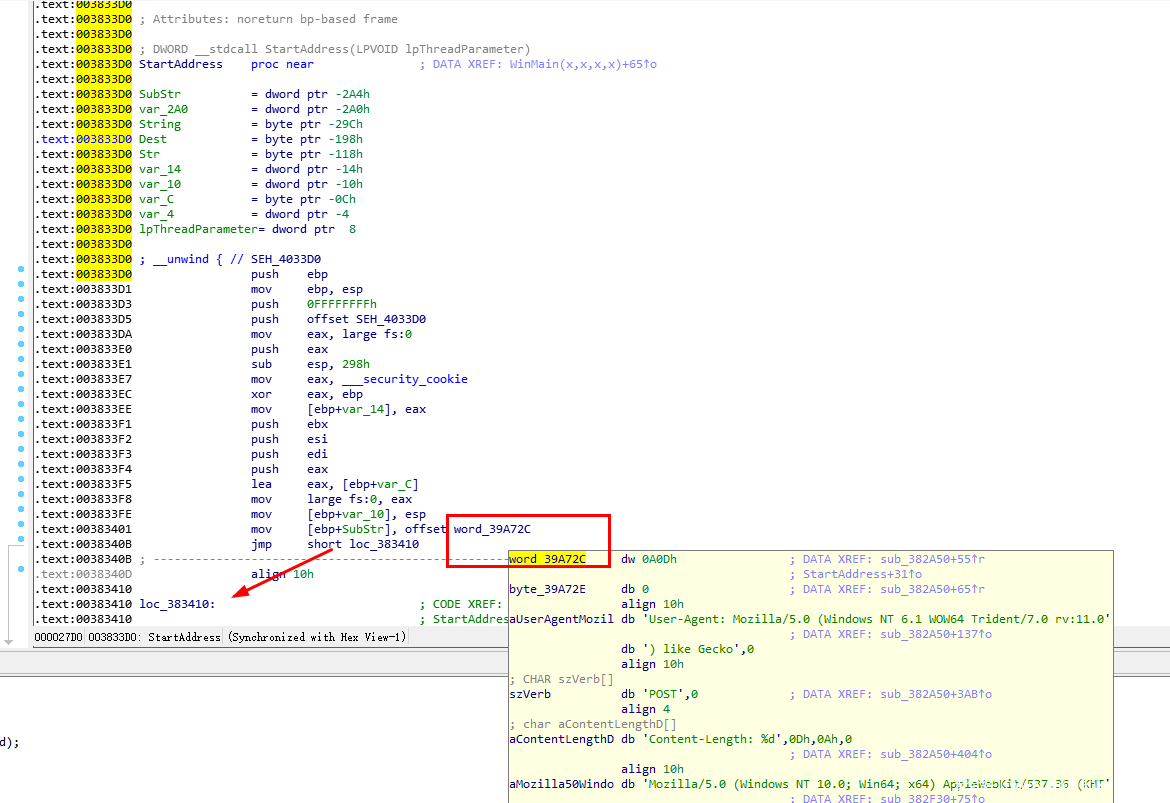The width and height of the screenshot is (1170, 803).
Task: Click the flow arrow gutter down-arrow at bottom left
Action: (8, 639)
